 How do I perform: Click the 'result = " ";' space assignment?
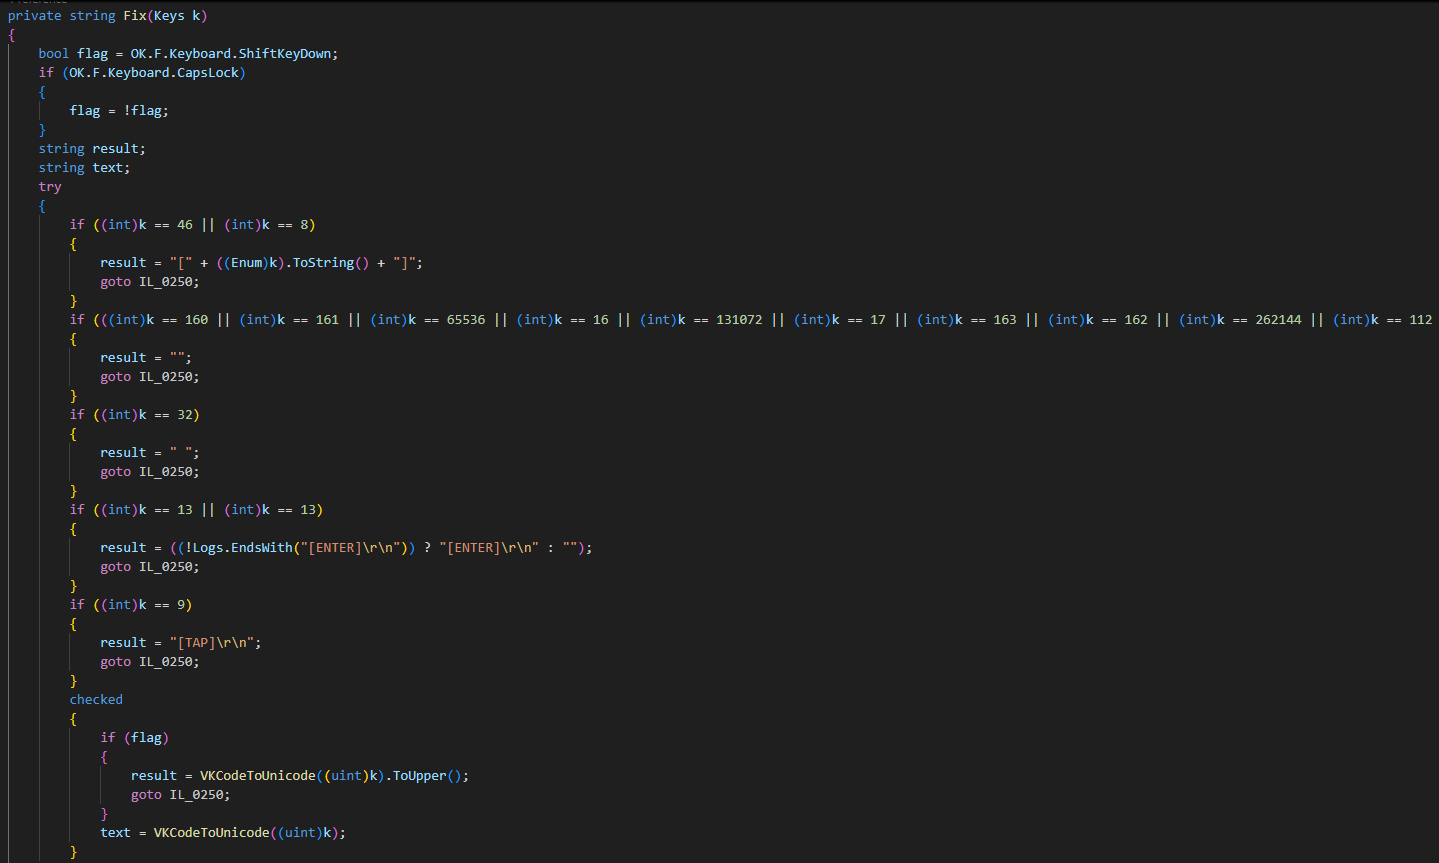pos(150,453)
